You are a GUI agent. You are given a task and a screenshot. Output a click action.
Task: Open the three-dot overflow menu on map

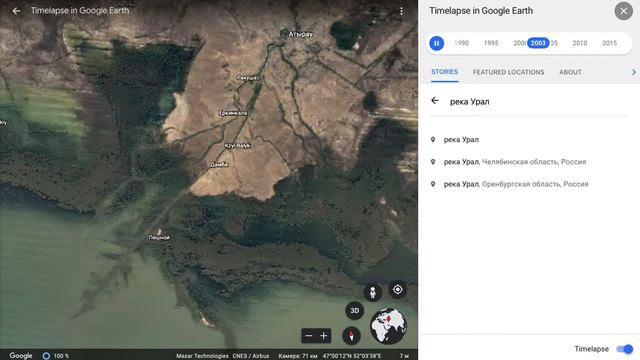(x=401, y=11)
